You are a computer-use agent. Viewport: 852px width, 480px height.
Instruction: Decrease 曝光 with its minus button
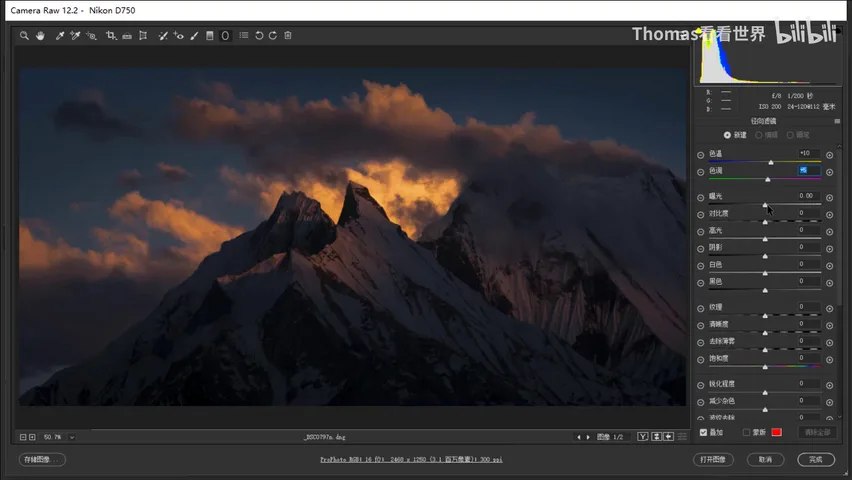pyautogui.click(x=700, y=197)
